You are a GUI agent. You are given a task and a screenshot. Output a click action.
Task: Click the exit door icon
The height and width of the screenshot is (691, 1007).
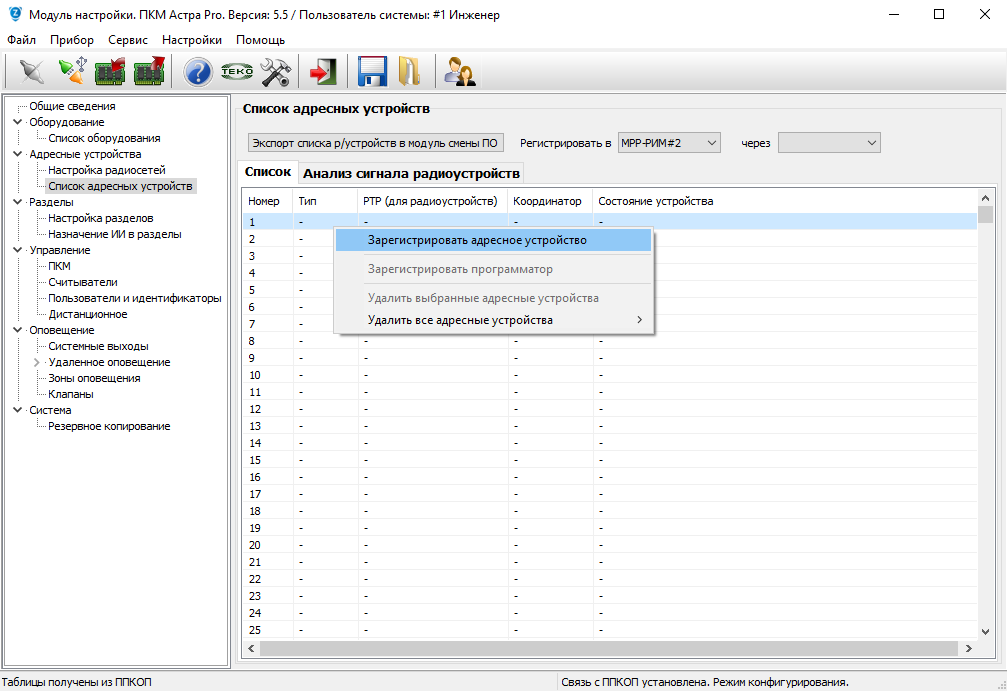(323, 71)
